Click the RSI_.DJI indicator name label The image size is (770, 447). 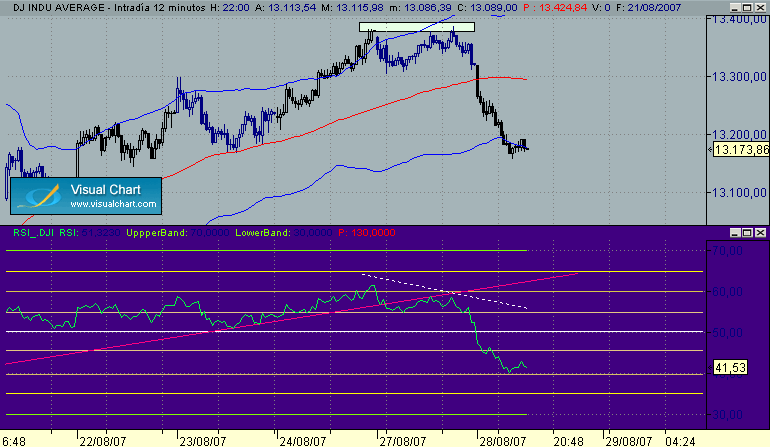click(x=33, y=233)
